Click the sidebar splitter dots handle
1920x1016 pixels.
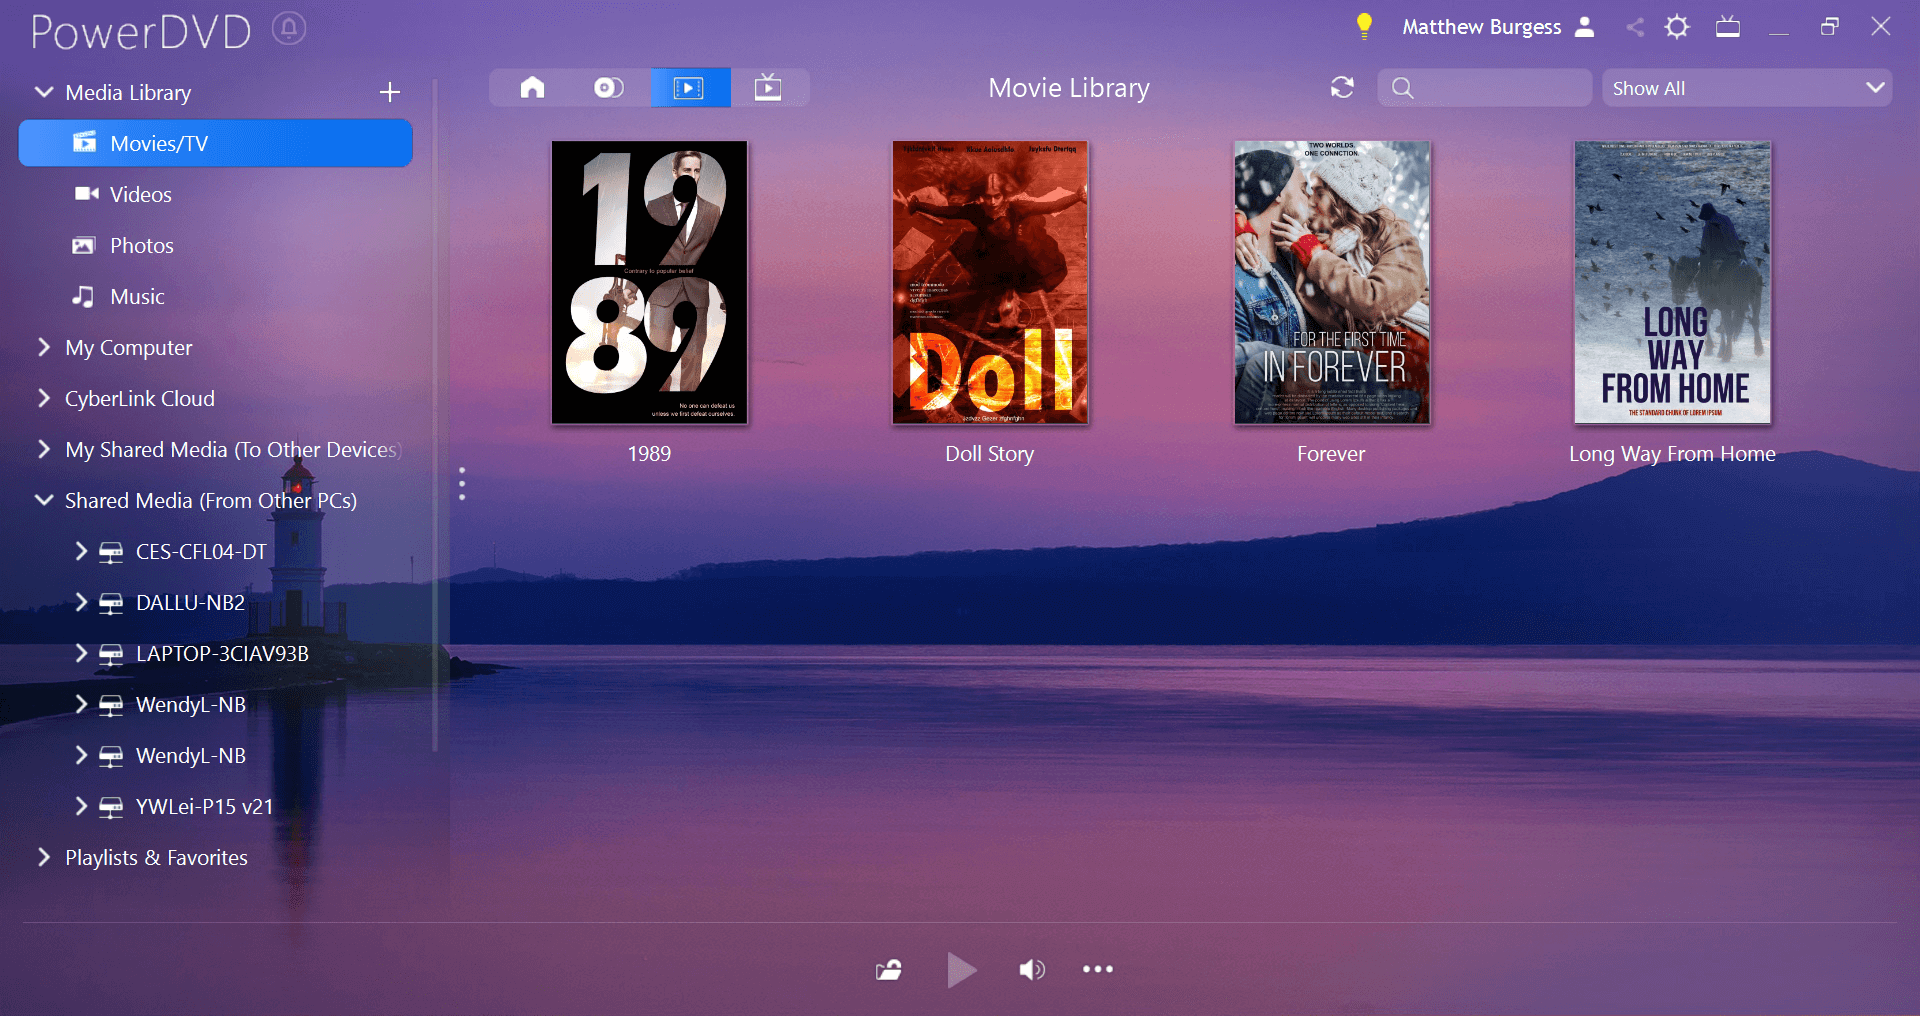[x=462, y=483]
